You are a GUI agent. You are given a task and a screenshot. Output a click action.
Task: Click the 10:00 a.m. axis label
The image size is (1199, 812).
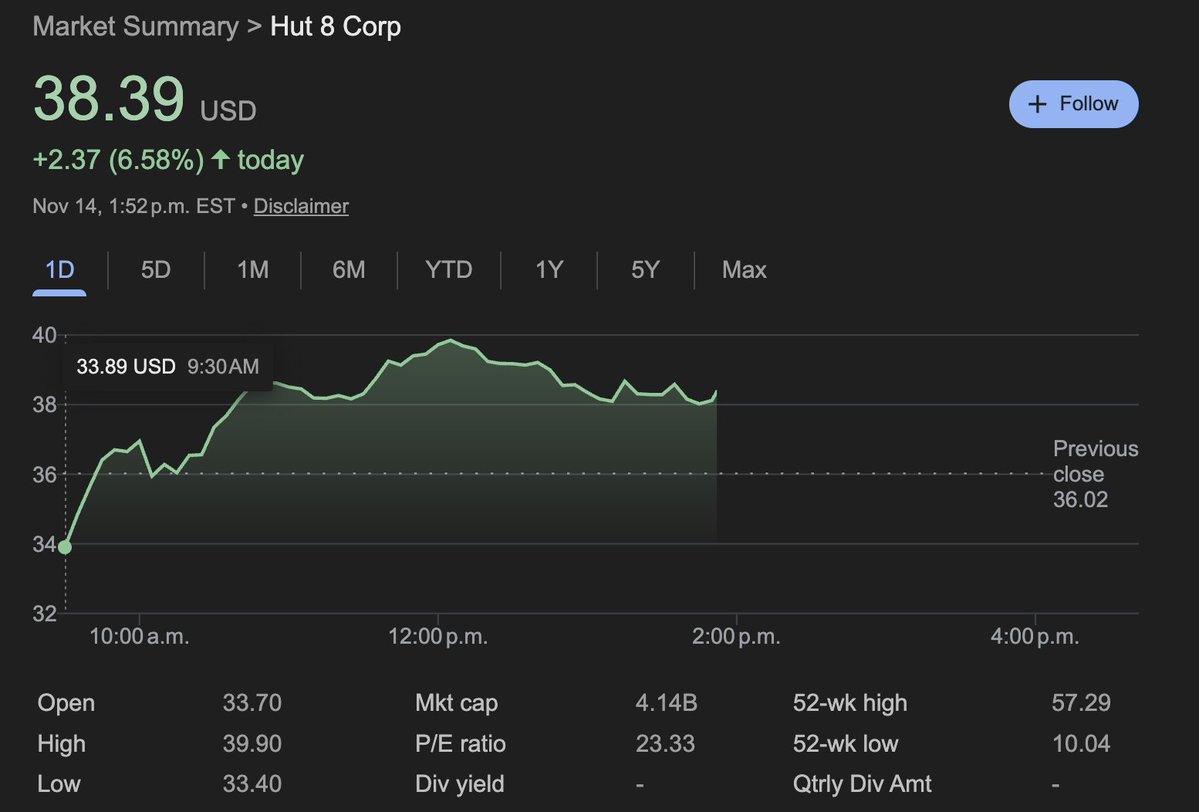[139, 636]
